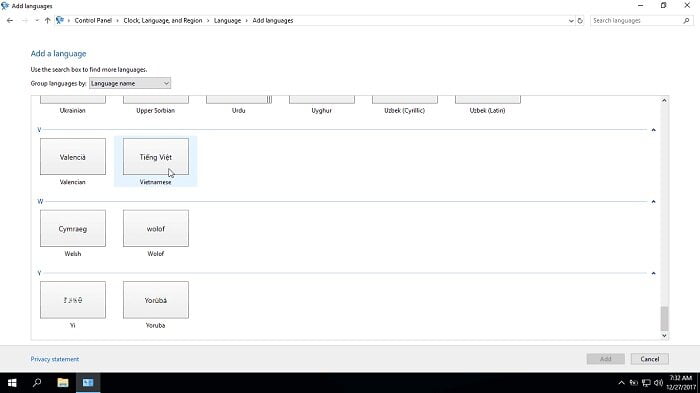
Task: Open the Privacy statement link
Action: tap(54, 359)
